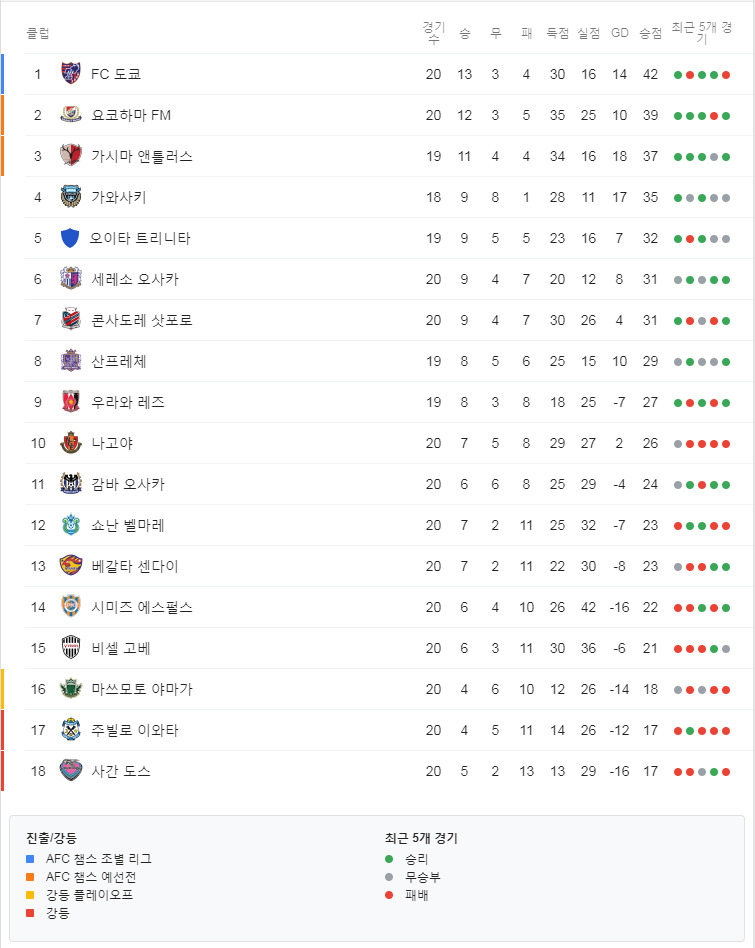Click the 감바 오사카 team name
This screenshot has width=755, height=948.
[x=128, y=484]
